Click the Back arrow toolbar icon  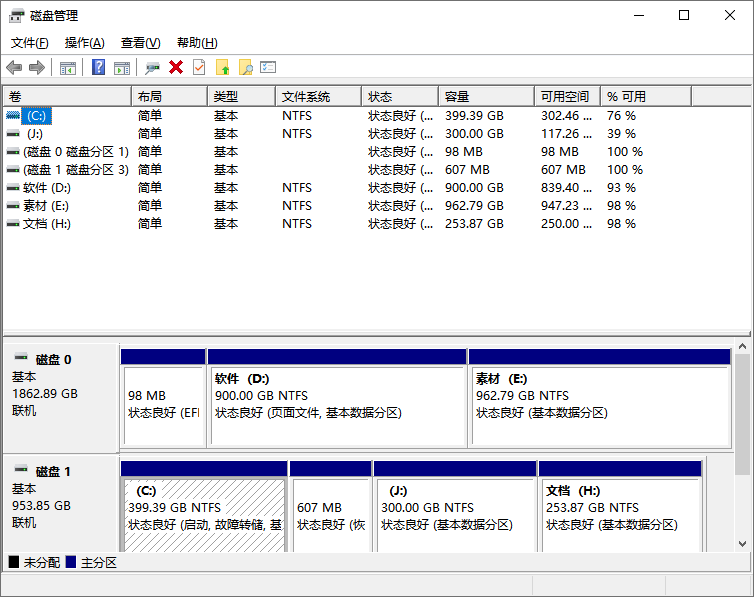coord(14,68)
